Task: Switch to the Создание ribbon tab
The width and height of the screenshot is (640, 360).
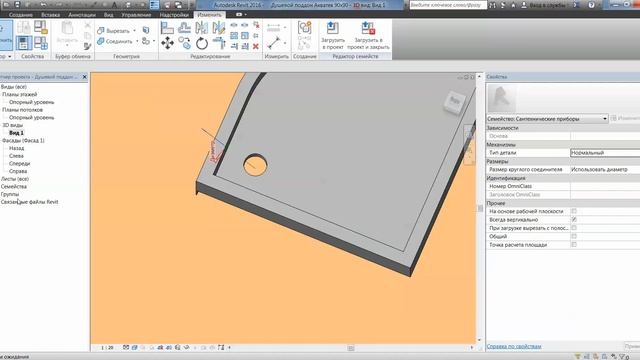Action: tap(20, 15)
